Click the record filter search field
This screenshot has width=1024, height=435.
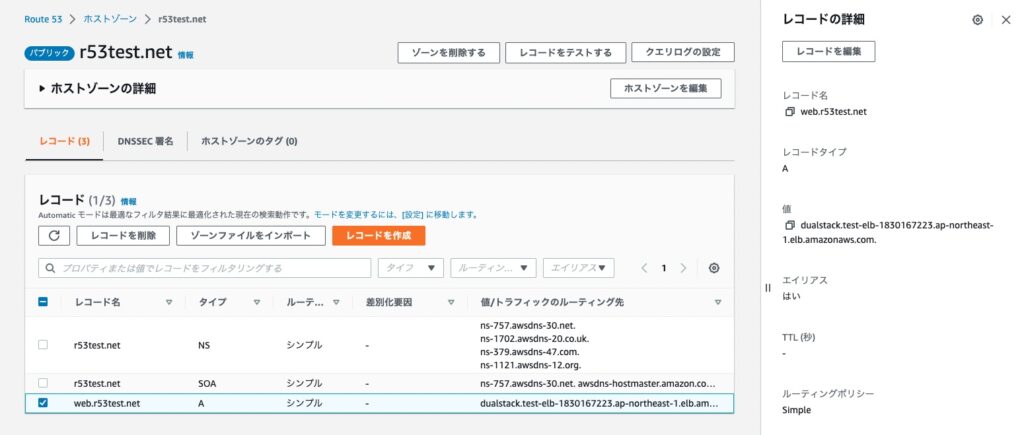205,268
